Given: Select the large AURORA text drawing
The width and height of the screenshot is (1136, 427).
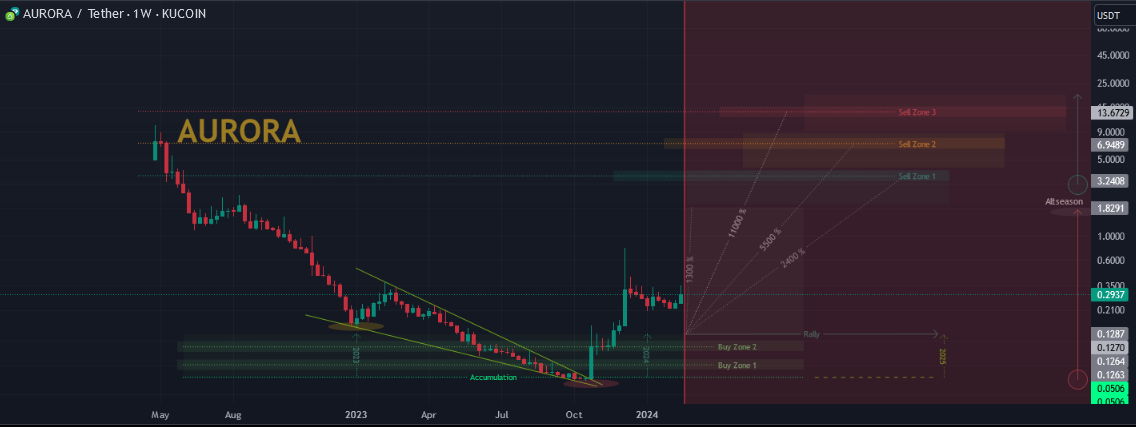Looking at the screenshot, I should [239, 131].
